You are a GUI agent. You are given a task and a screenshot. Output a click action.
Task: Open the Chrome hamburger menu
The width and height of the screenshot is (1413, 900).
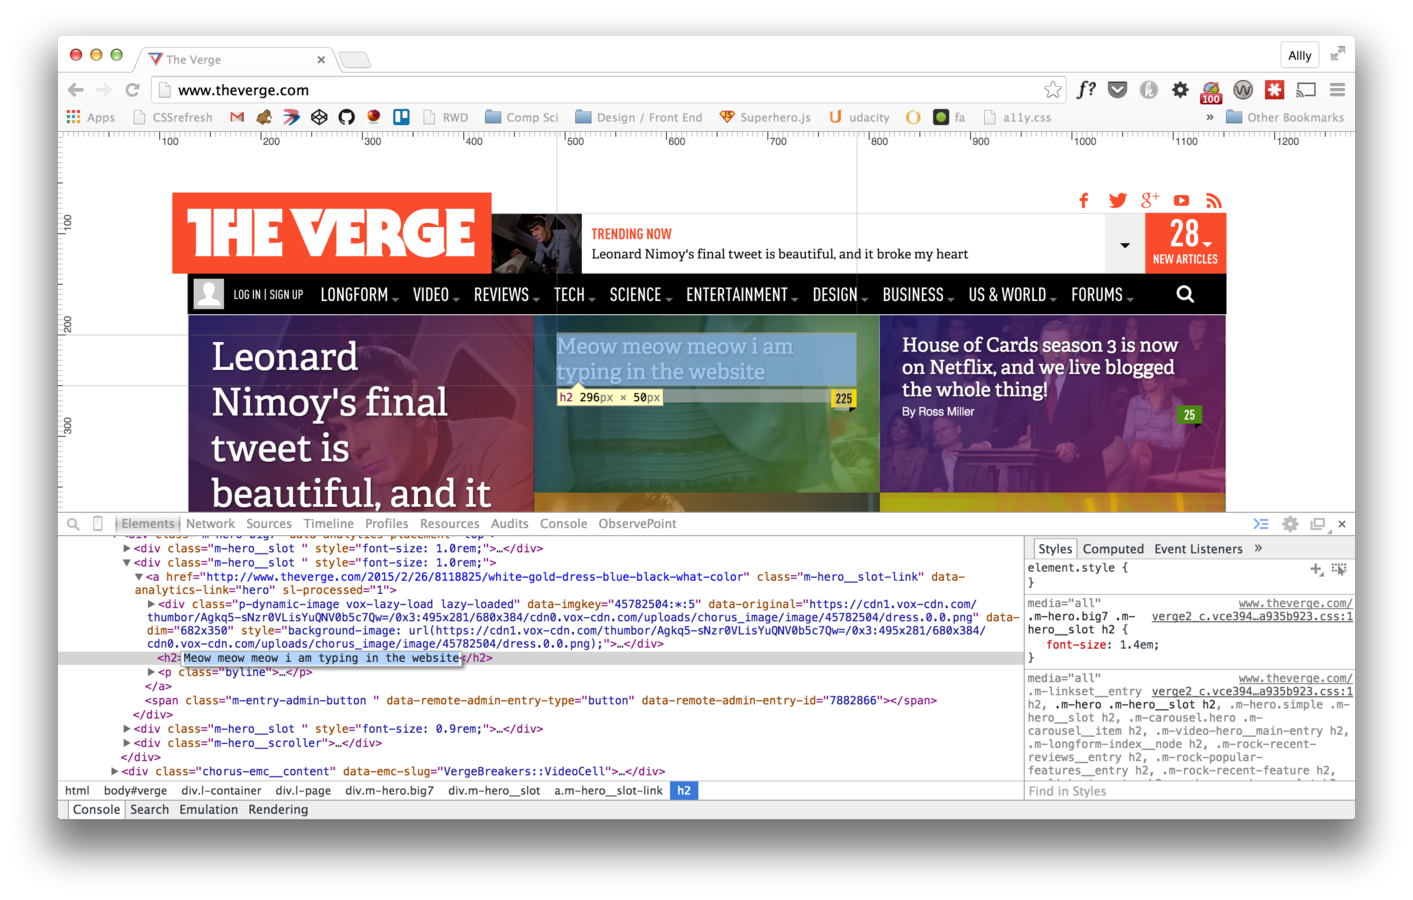point(1337,90)
